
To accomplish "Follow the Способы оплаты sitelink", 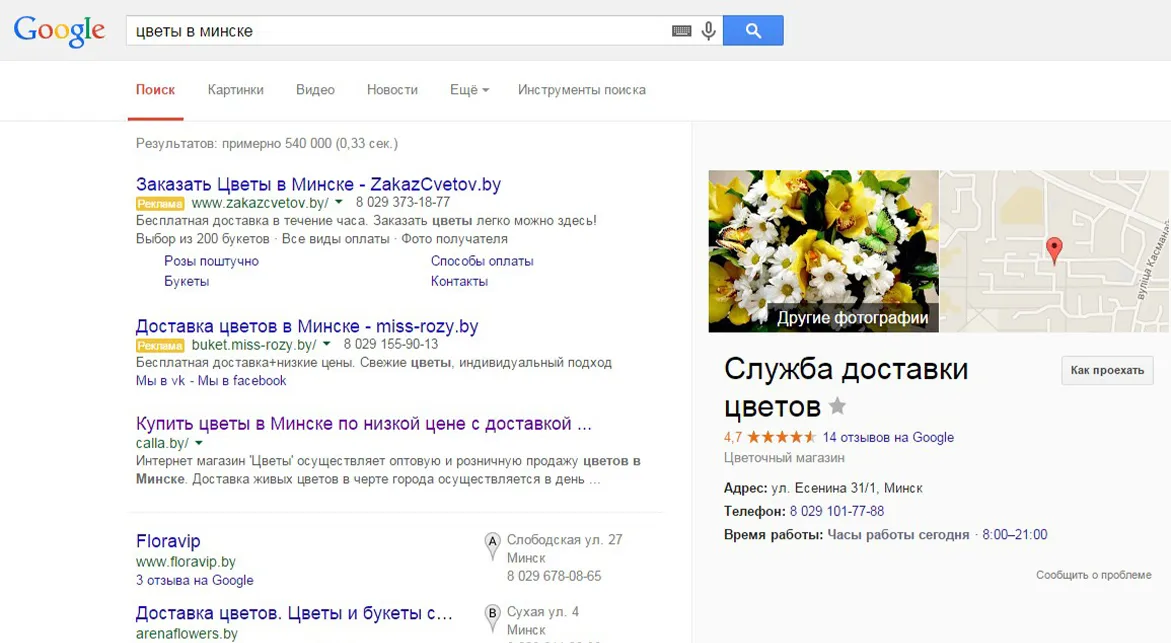I will tap(482, 261).
